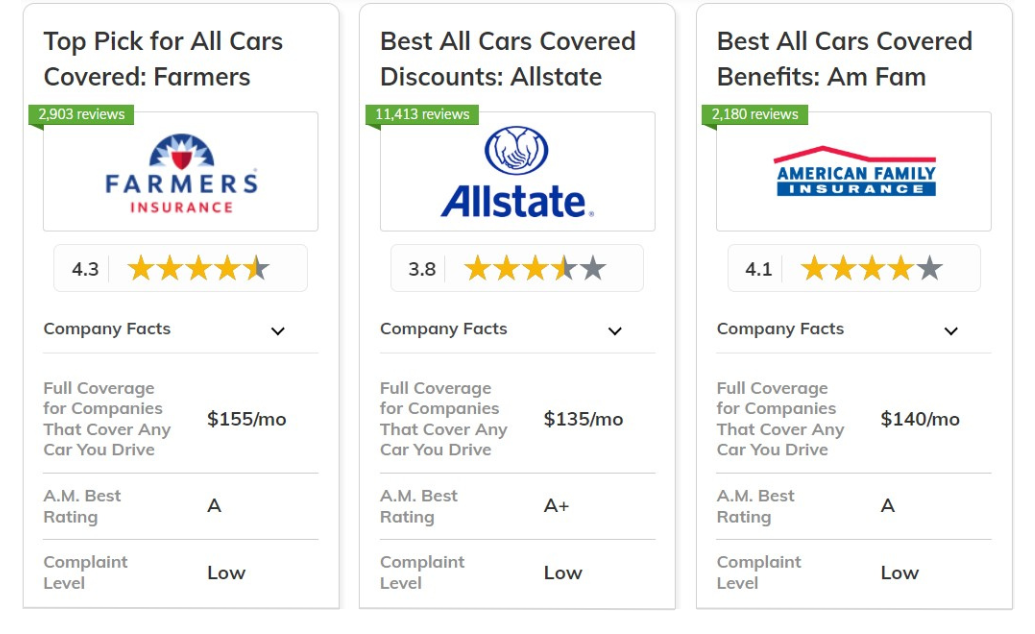This screenshot has height=634, width=1035.
Task: Expand Company Facts chevron under Allstate
Action: click(x=615, y=331)
